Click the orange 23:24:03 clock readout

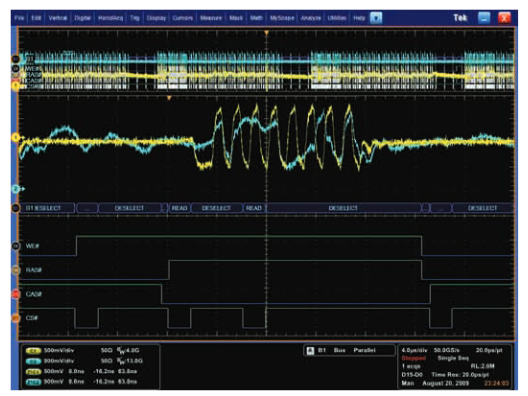496,383
